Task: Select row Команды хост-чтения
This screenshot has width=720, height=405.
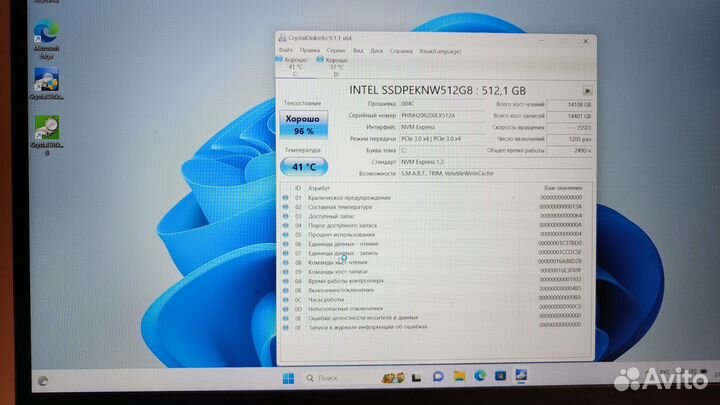Action: [433, 262]
